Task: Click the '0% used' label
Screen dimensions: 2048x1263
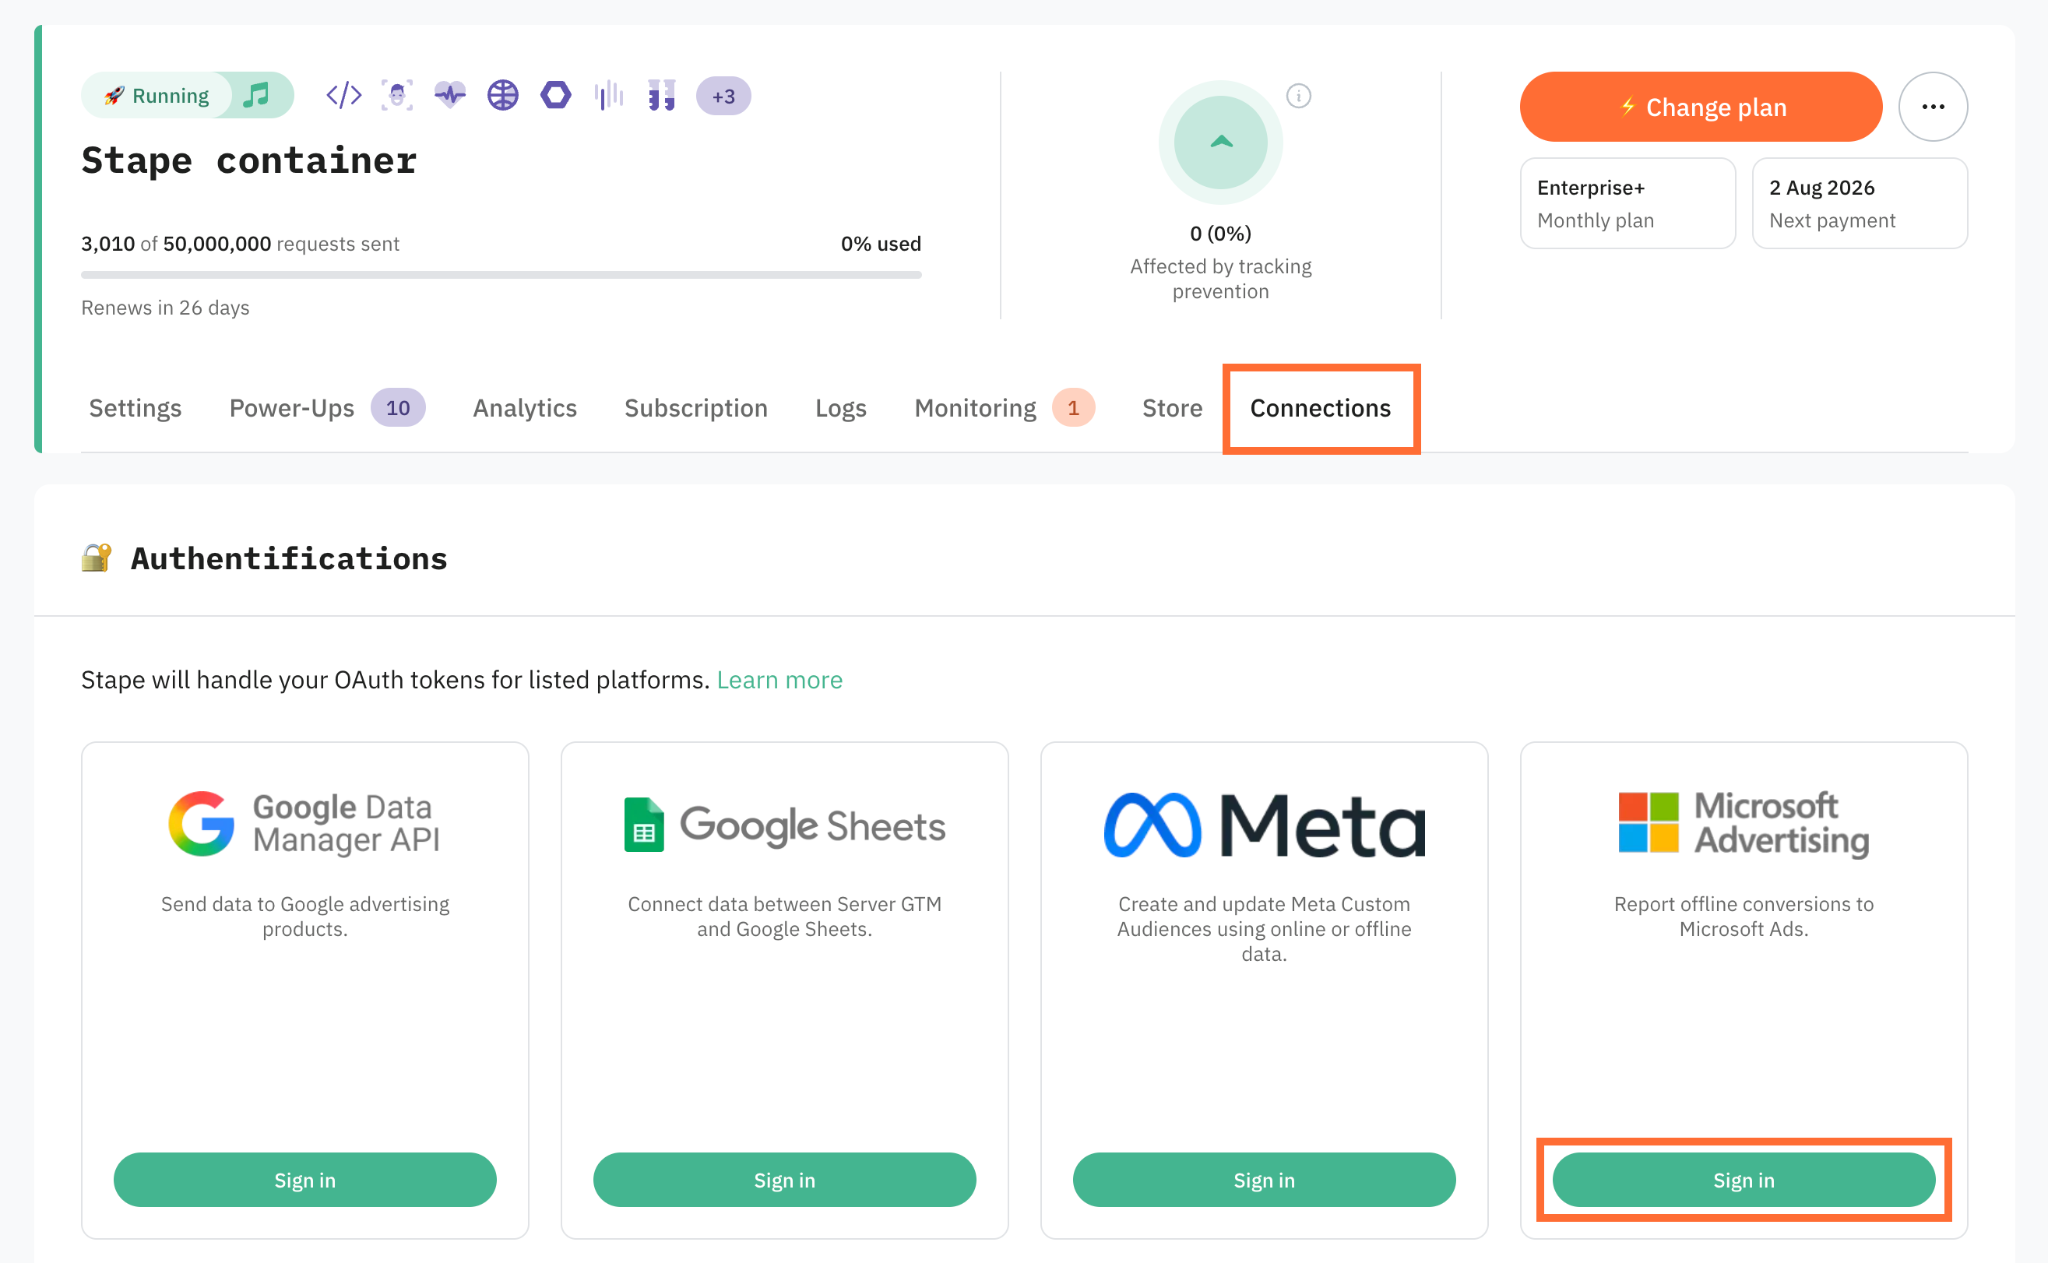Action: tap(881, 244)
